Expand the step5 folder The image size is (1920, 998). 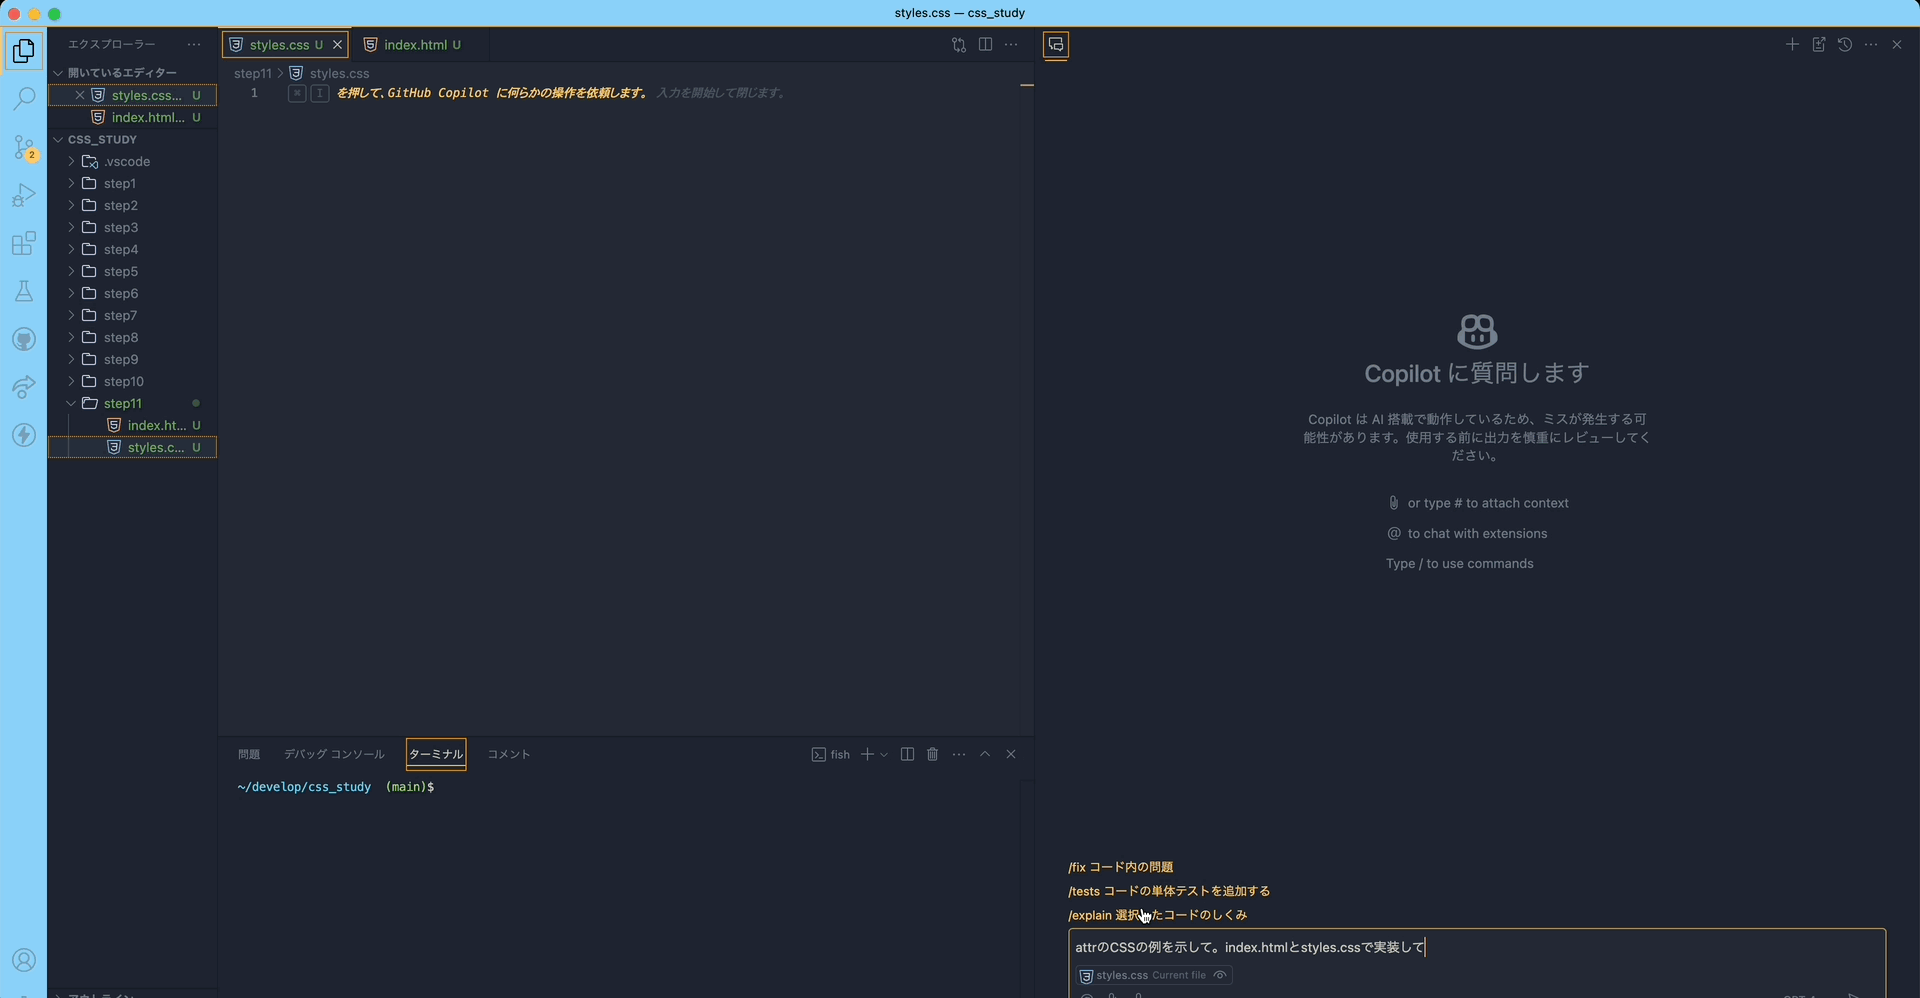pos(71,272)
